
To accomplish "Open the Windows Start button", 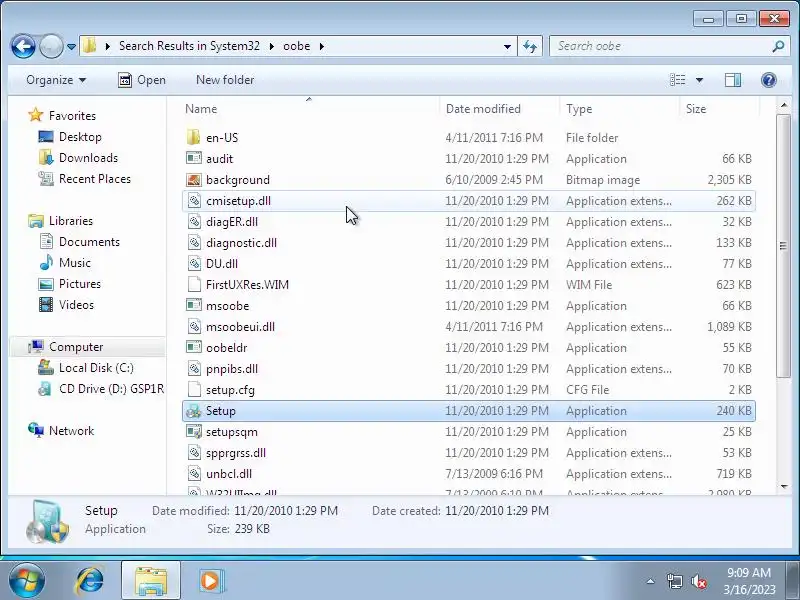I will [x=27, y=581].
